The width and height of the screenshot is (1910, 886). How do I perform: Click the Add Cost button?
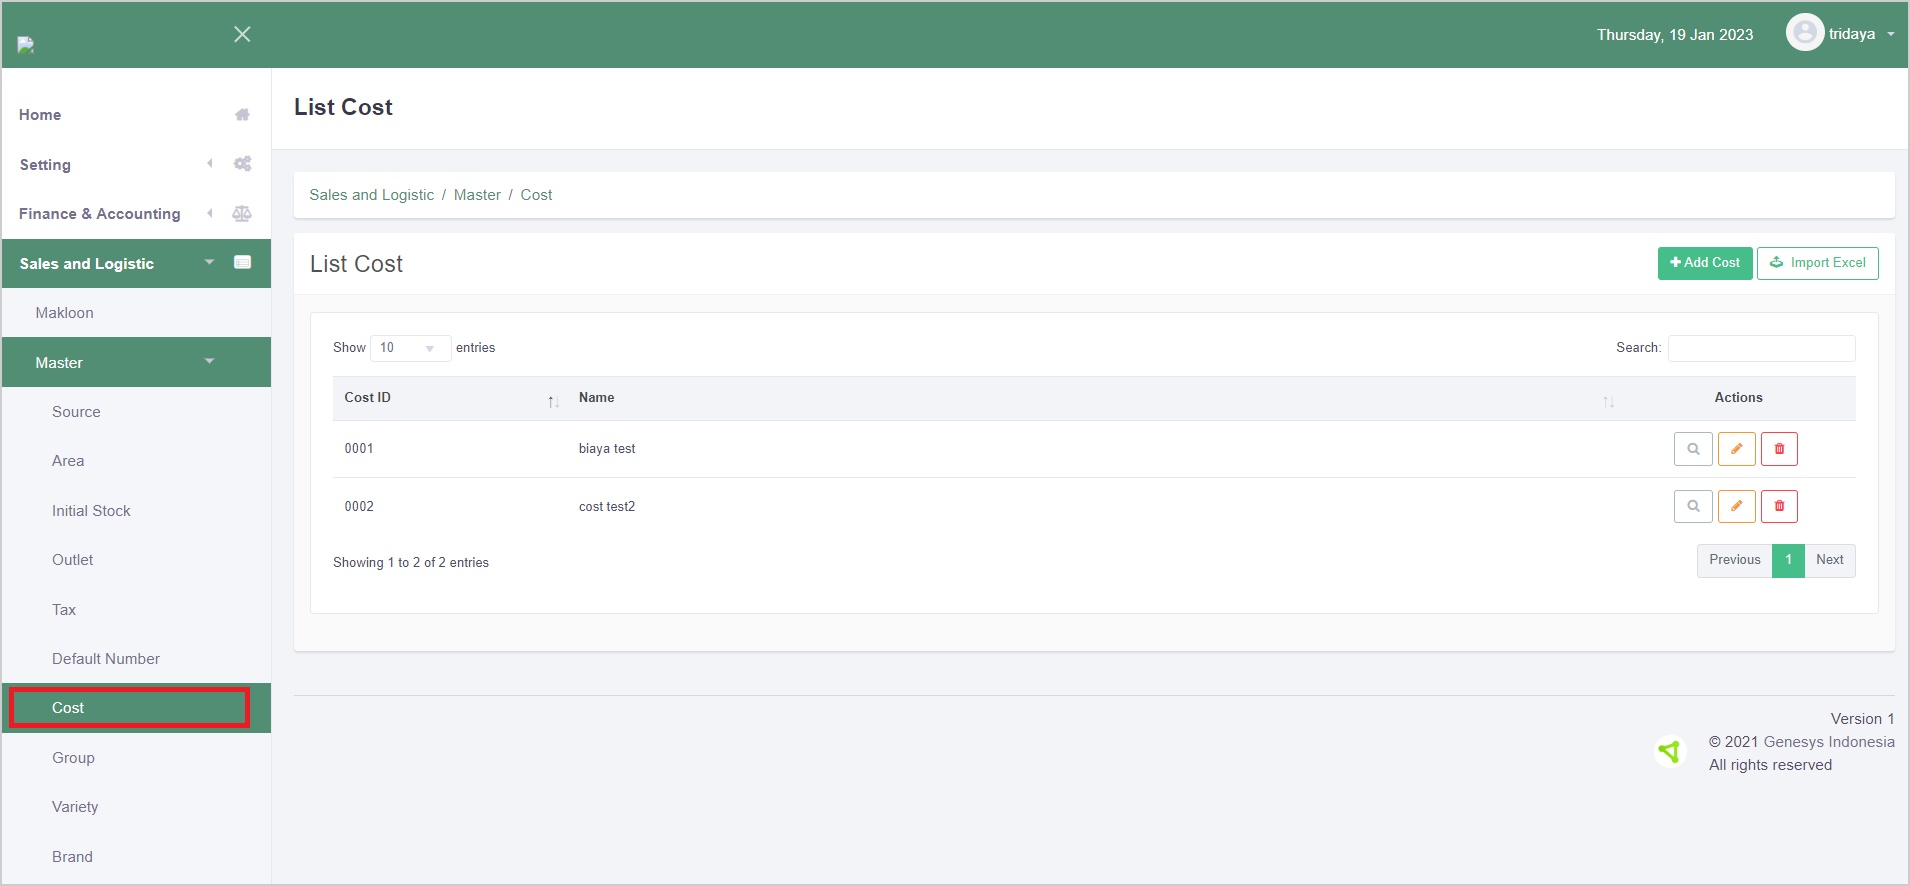[x=1704, y=263]
